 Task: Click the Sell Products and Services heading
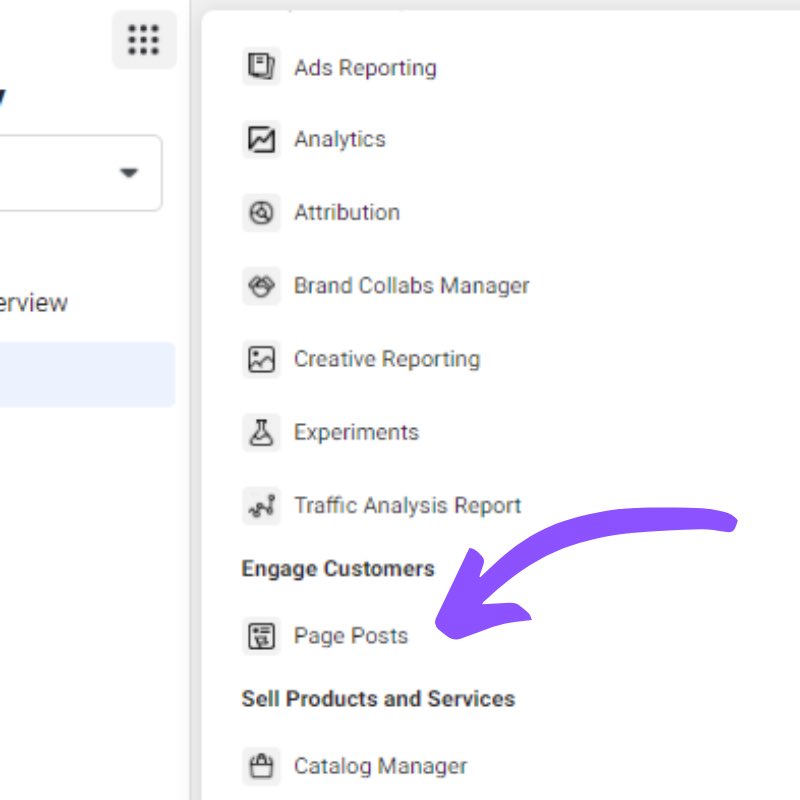pos(378,699)
